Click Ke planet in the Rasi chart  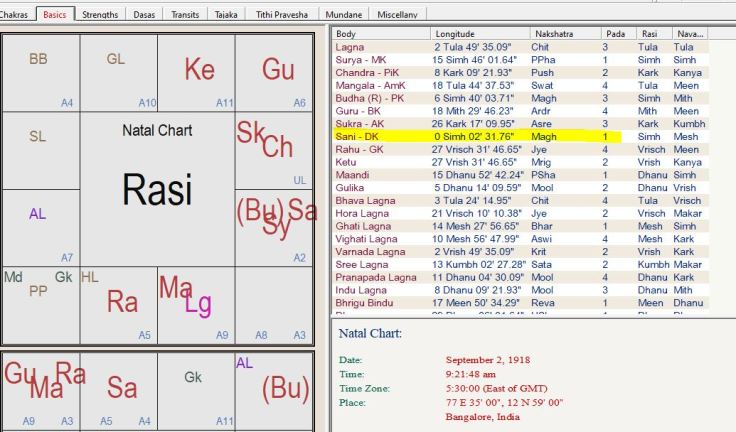pyautogui.click(x=199, y=69)
